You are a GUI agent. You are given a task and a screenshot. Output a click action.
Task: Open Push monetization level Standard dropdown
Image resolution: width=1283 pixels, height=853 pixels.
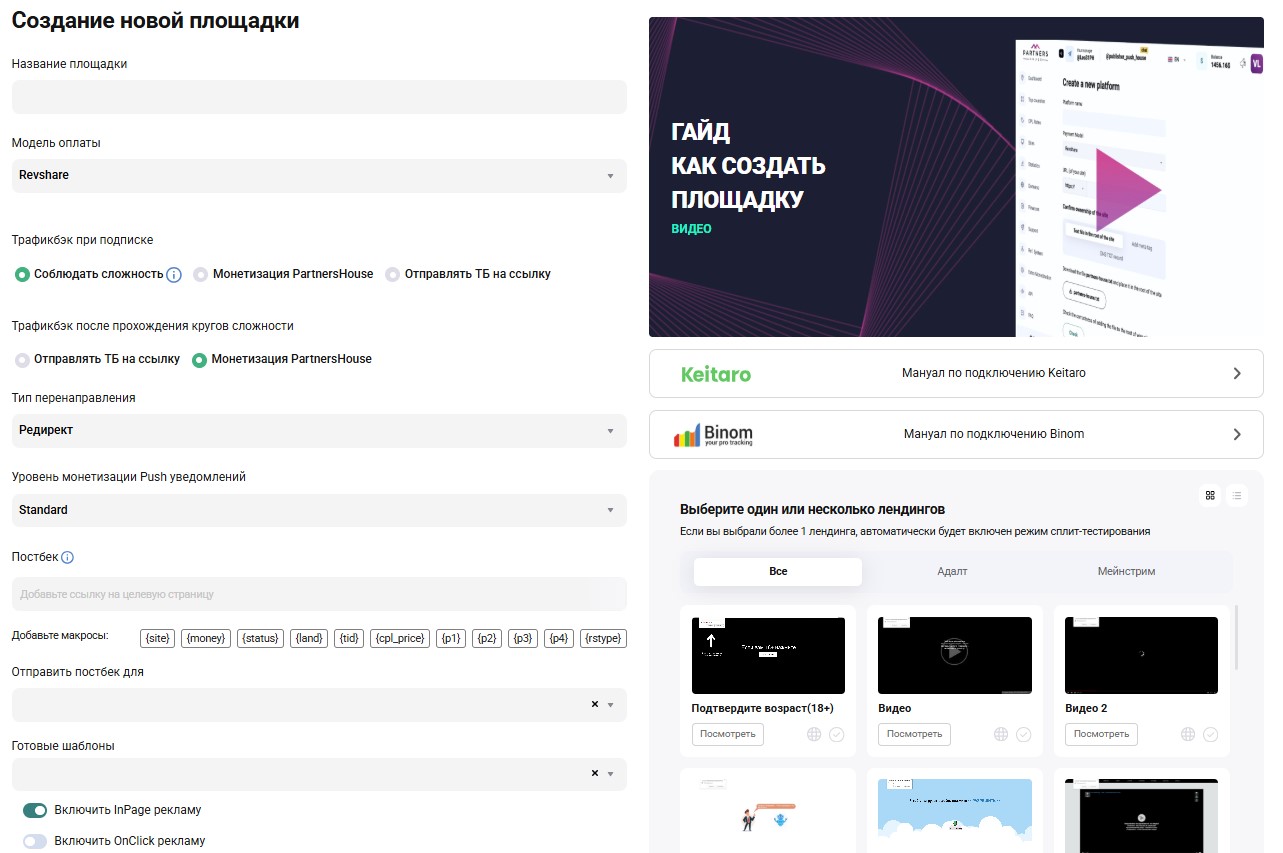pyautogui.click(x=319, y=510)
